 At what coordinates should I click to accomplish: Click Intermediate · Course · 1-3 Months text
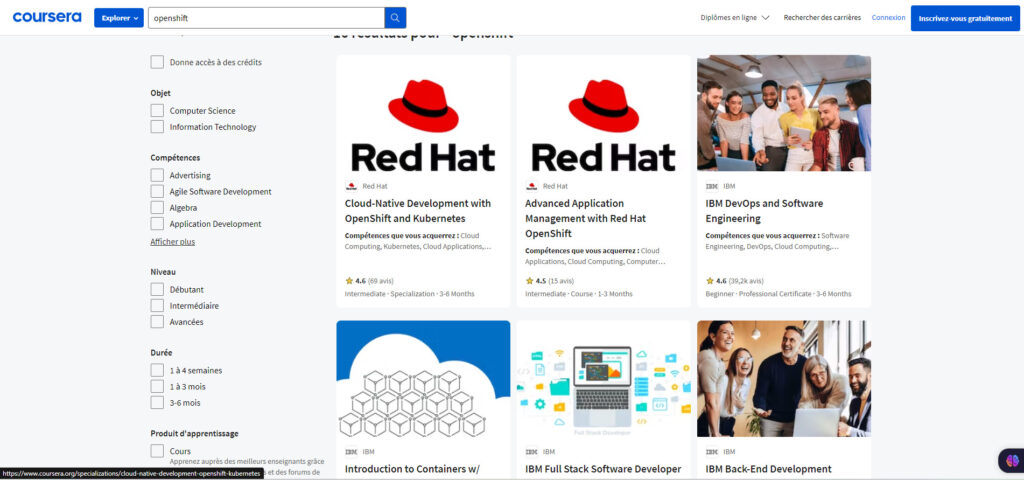pos(579,294)
